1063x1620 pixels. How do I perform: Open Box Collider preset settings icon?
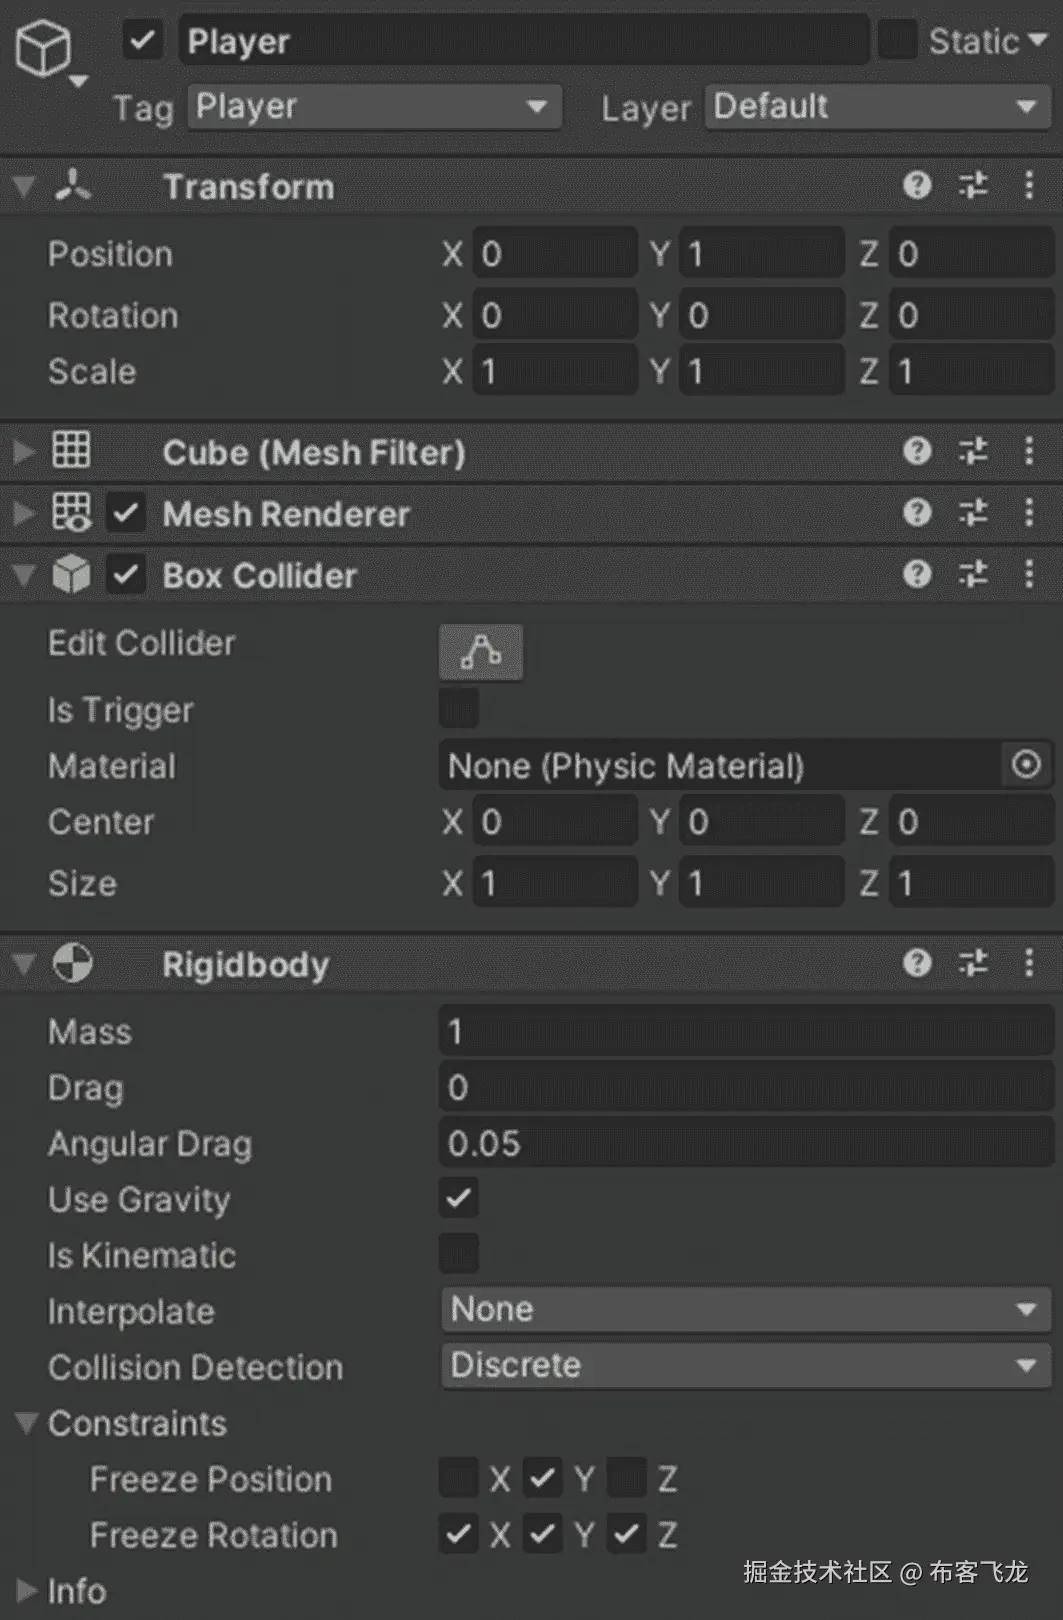[973, 575]
